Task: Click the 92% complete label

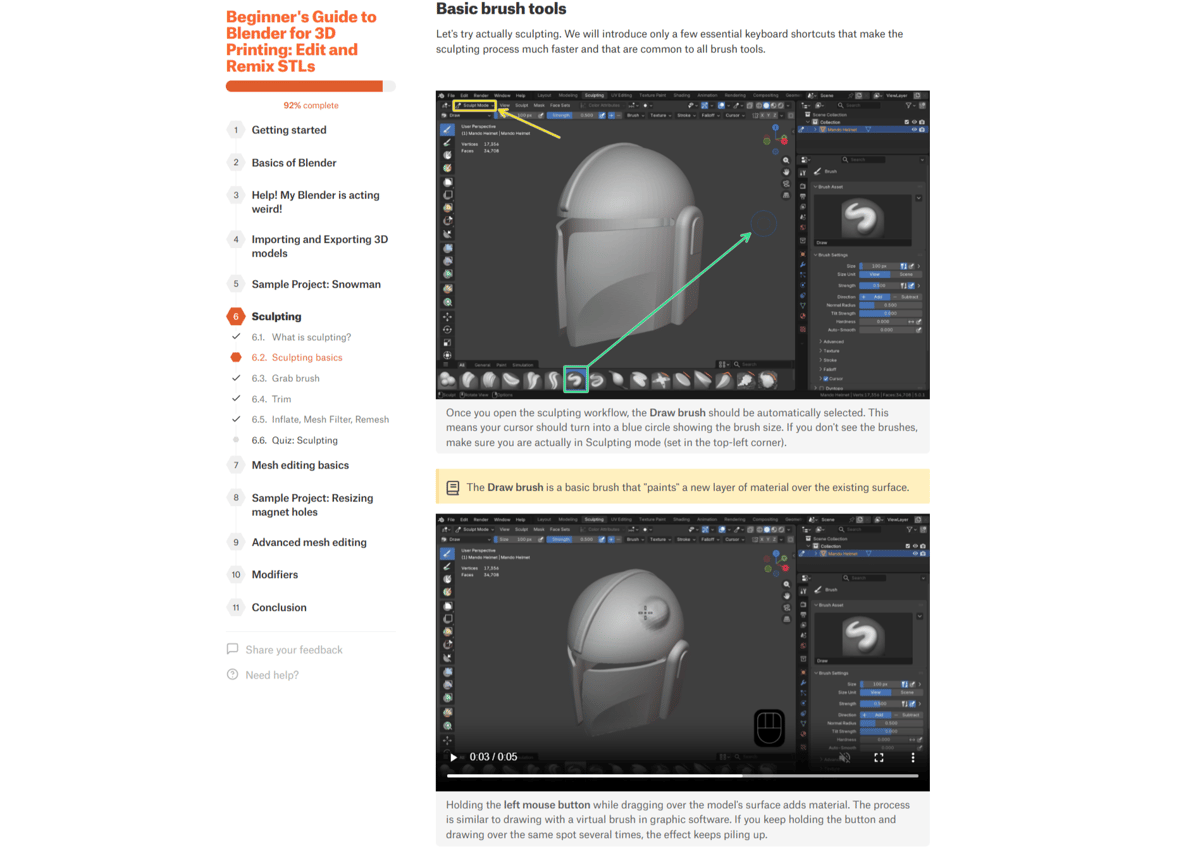Action: tap(311, 105)
